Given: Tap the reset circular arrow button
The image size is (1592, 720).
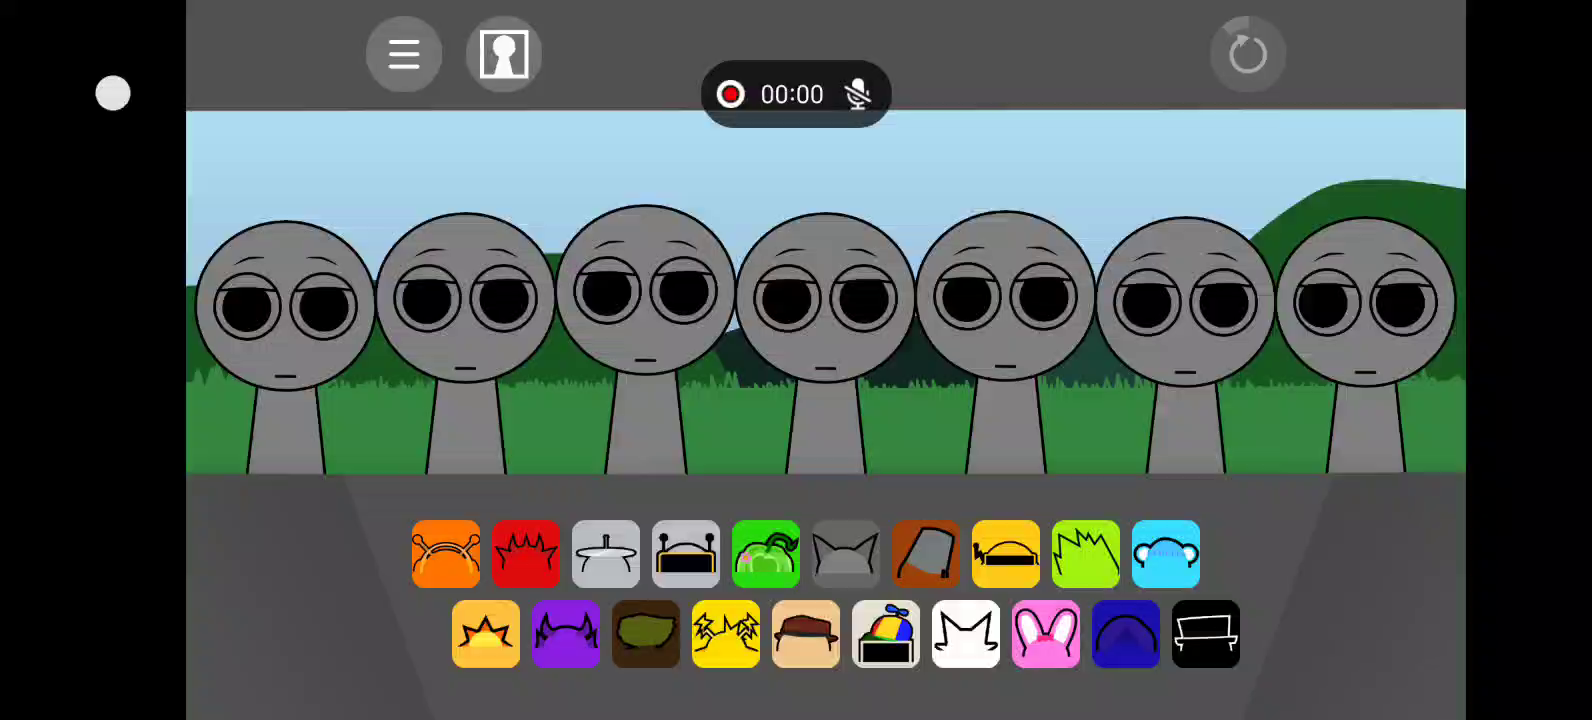Looking at the screenshot, I should pos(1248,54).
